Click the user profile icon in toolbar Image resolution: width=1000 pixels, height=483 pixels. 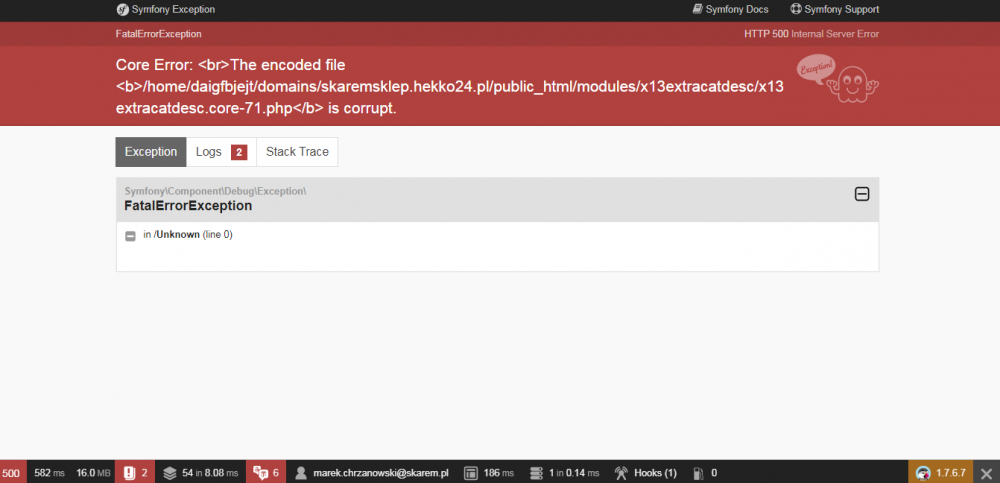[x=302, y=473]
